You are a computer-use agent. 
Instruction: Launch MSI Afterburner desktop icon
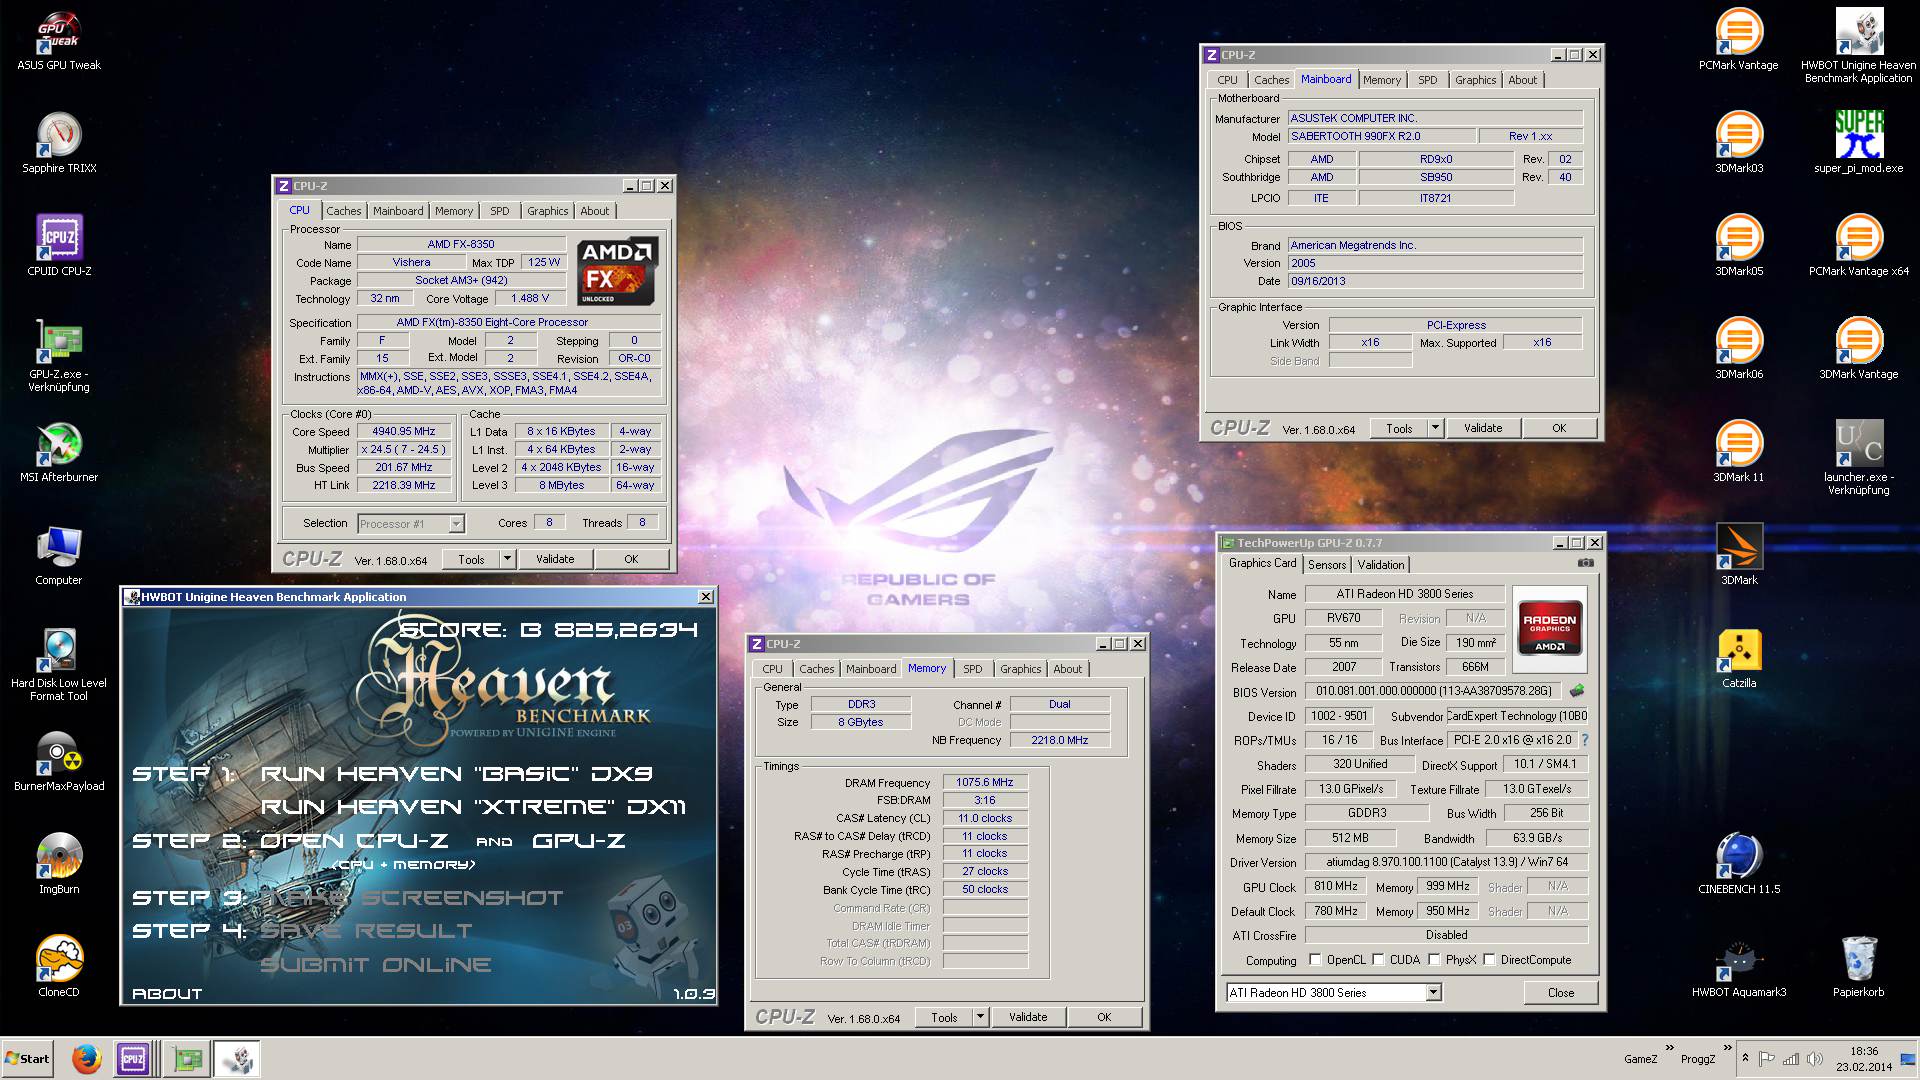(x=59, y=452)
